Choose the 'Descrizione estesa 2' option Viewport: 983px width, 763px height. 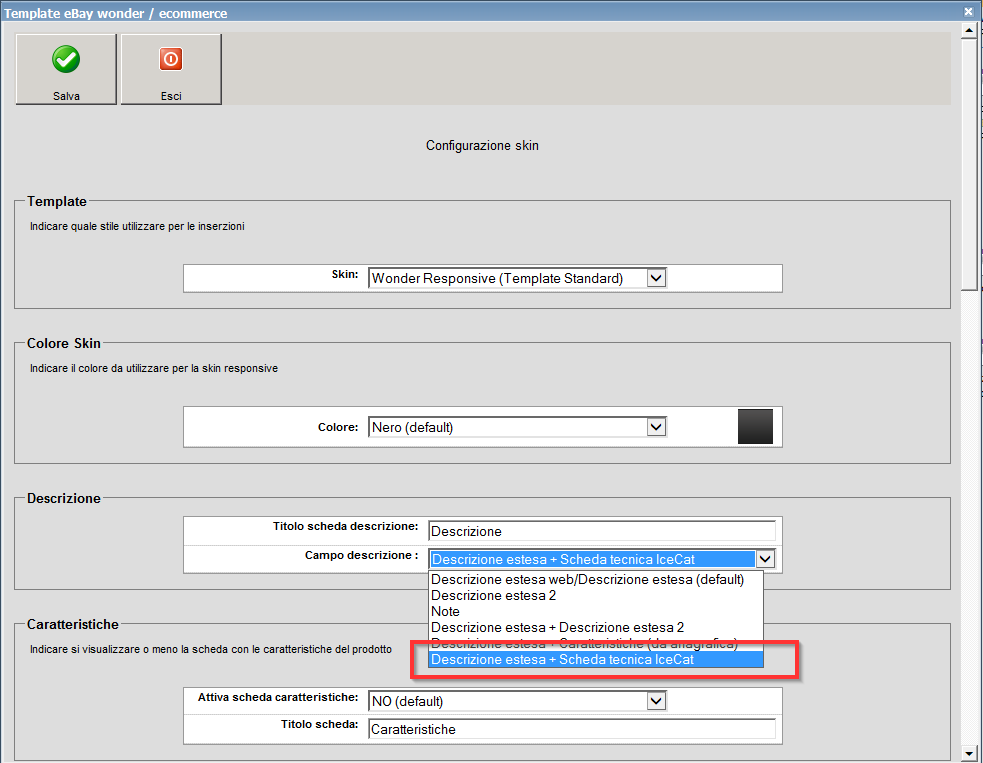pyautogui.click(x=596, y=596)
